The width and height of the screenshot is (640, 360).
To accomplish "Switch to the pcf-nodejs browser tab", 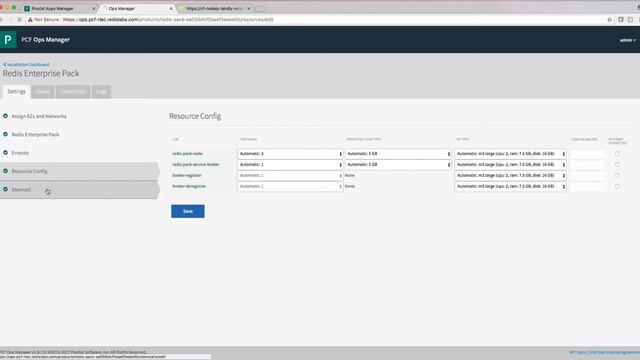I will click(x=215, y=8).
